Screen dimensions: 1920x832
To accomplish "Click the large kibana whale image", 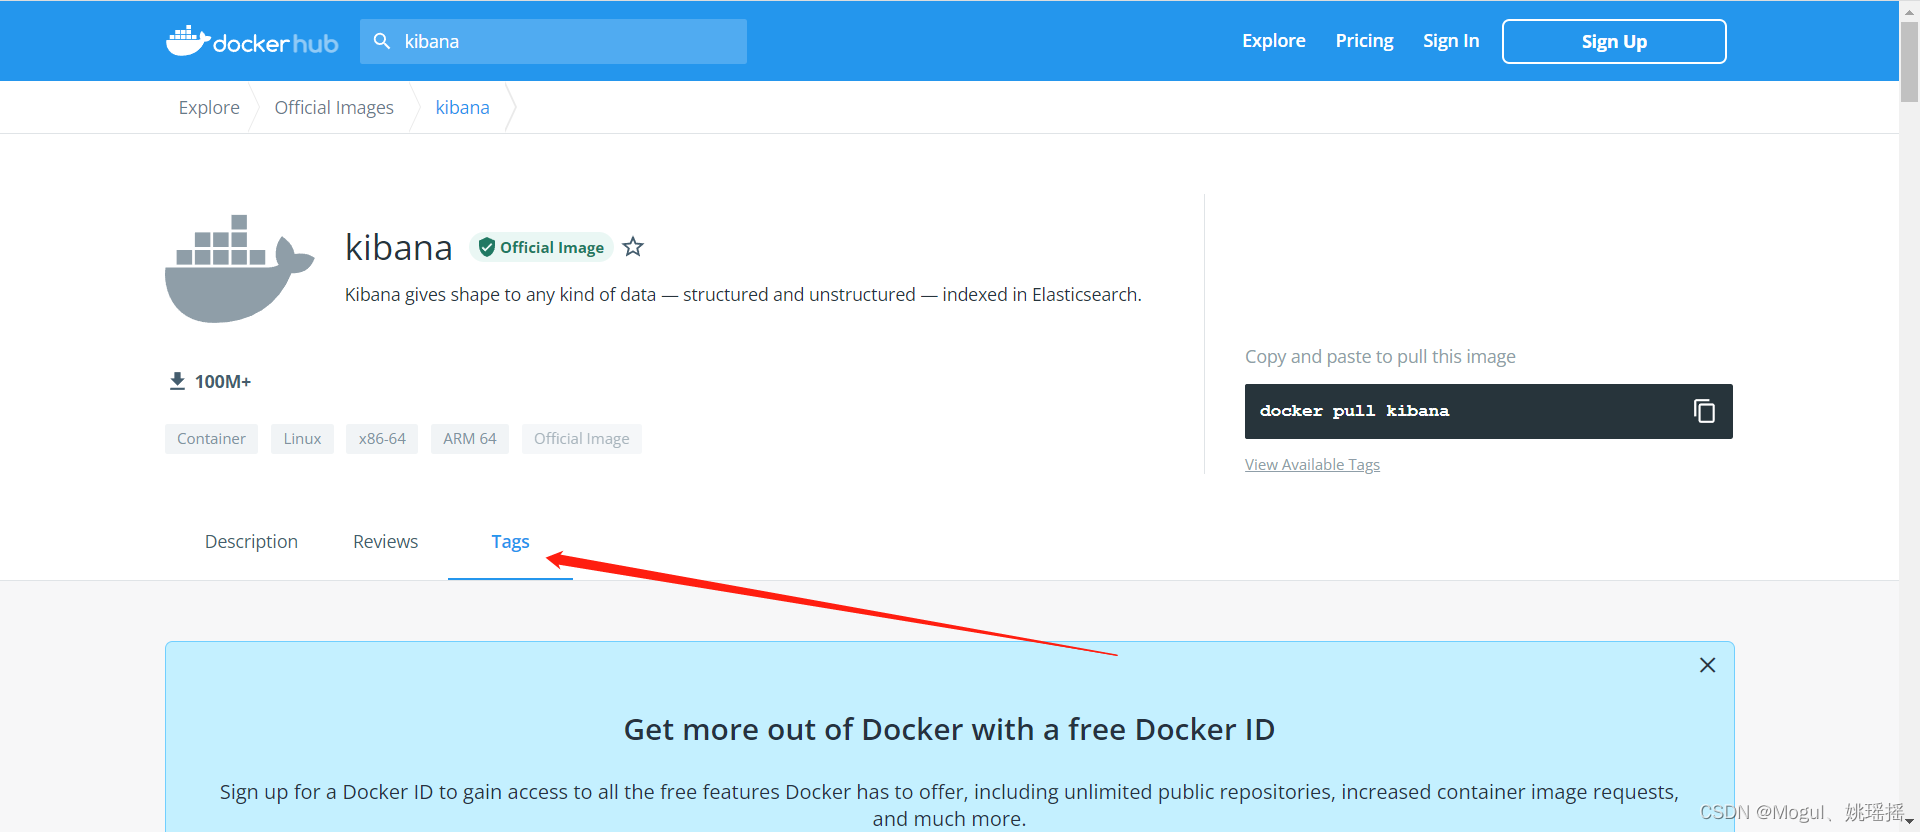I will pos(239,268).
